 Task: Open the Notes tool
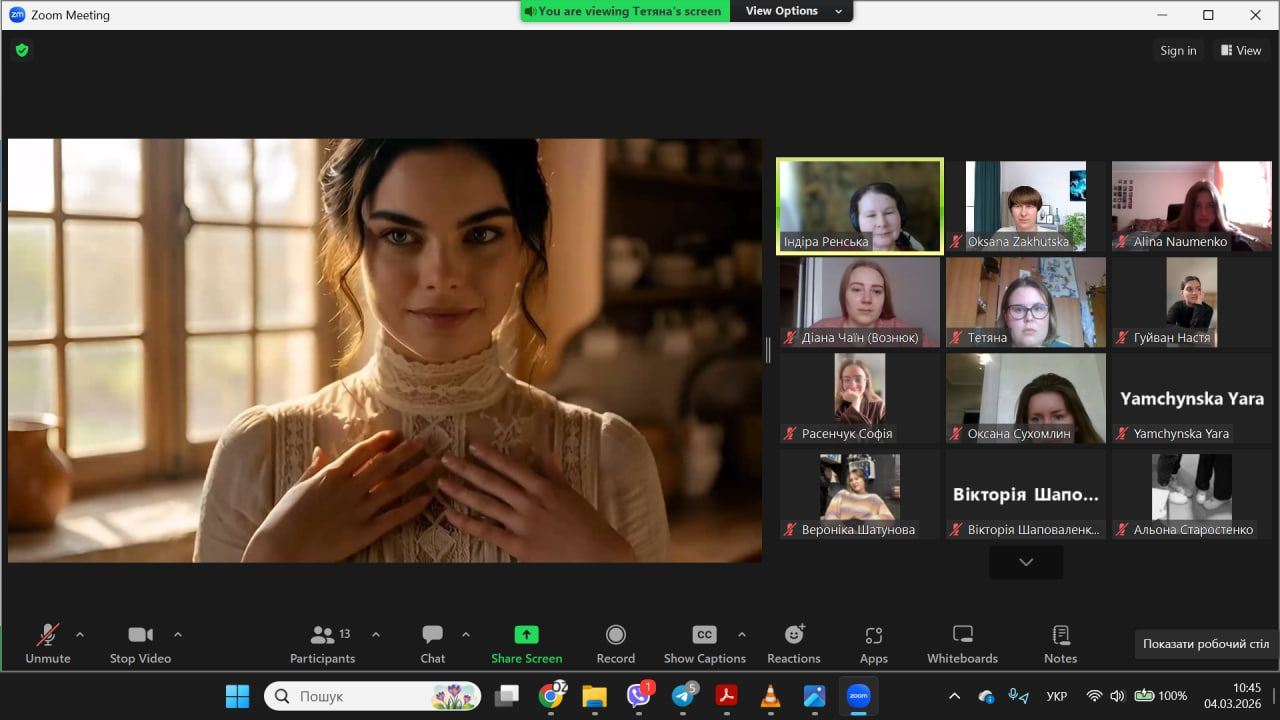[x=1060, y=644]
